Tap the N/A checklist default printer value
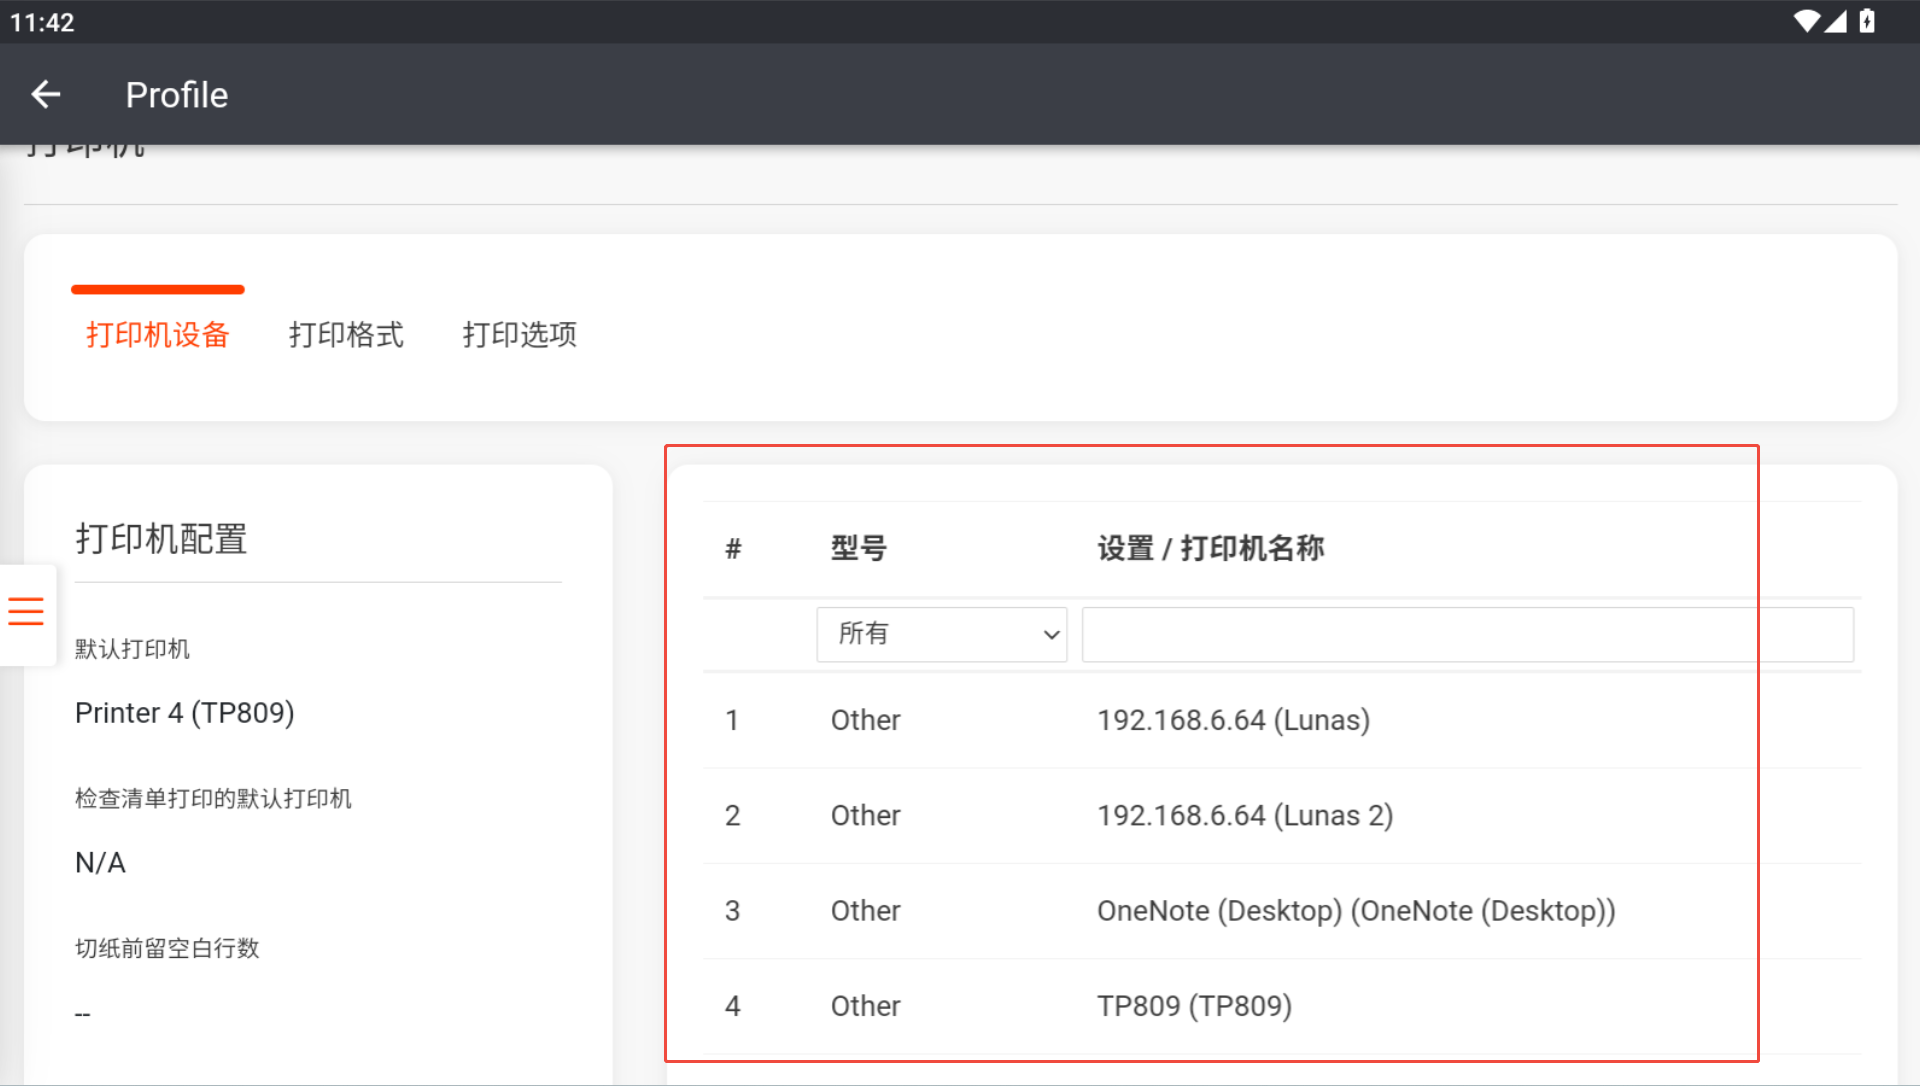The height and width of the screenshot is (1086, 1920). coord(100,862)
